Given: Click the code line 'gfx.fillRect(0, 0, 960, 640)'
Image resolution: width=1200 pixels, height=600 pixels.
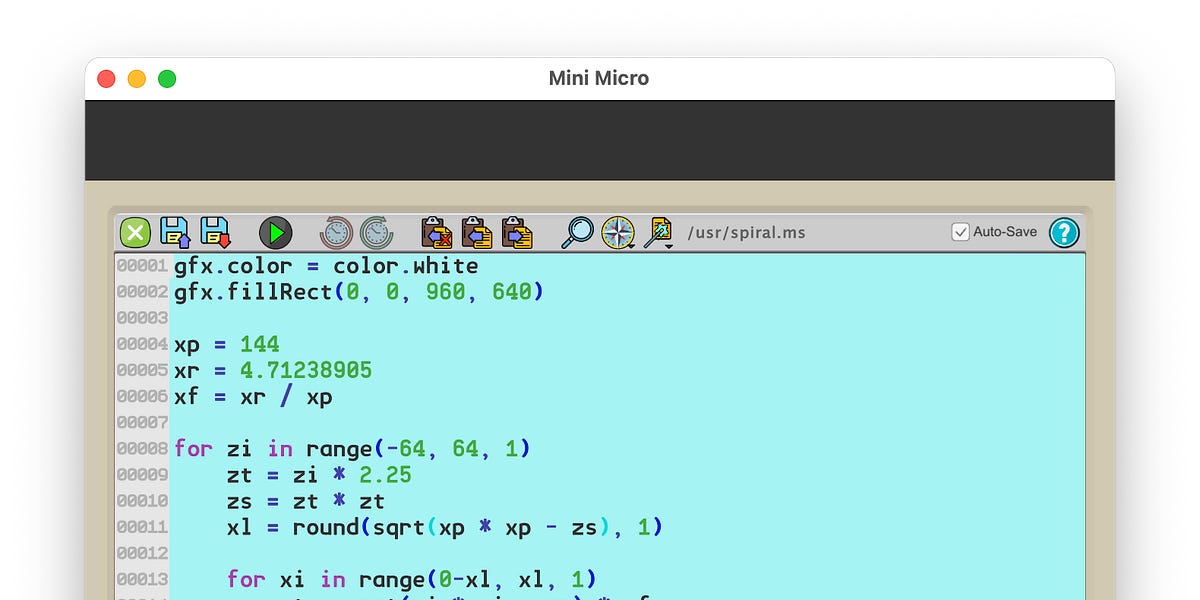Looking at the screenshot, I should [x=359, y=292].
